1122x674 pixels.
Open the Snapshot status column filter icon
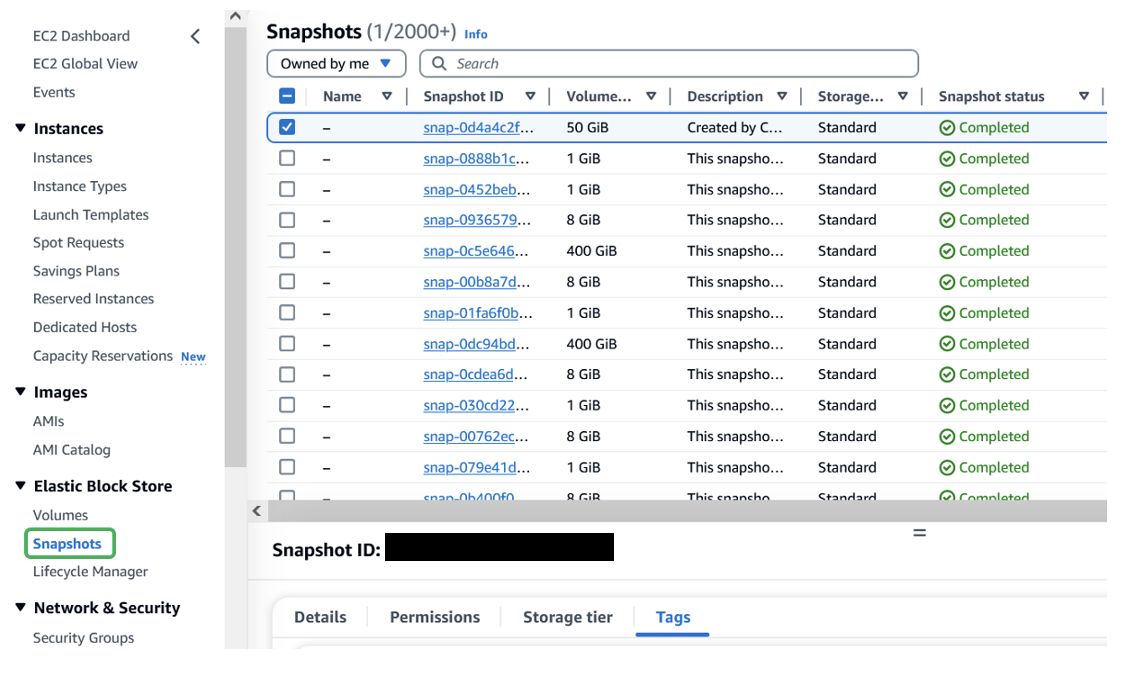pos(1084,96)
